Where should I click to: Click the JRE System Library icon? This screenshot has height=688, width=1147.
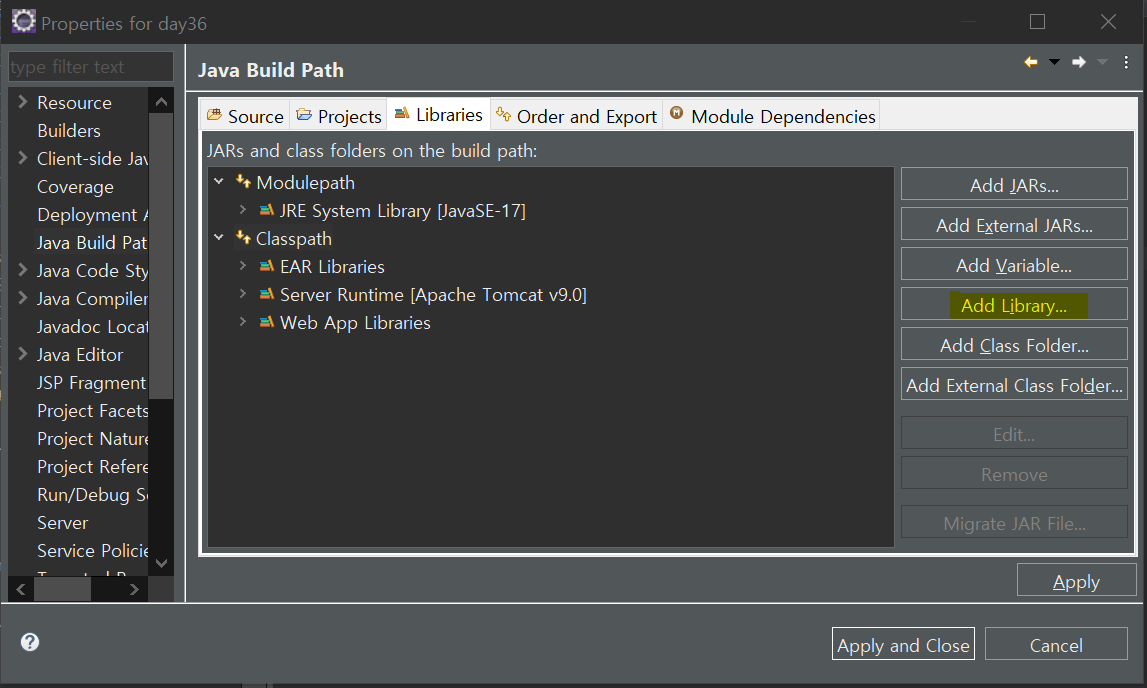pyautogui.click(x=267, y=211)
